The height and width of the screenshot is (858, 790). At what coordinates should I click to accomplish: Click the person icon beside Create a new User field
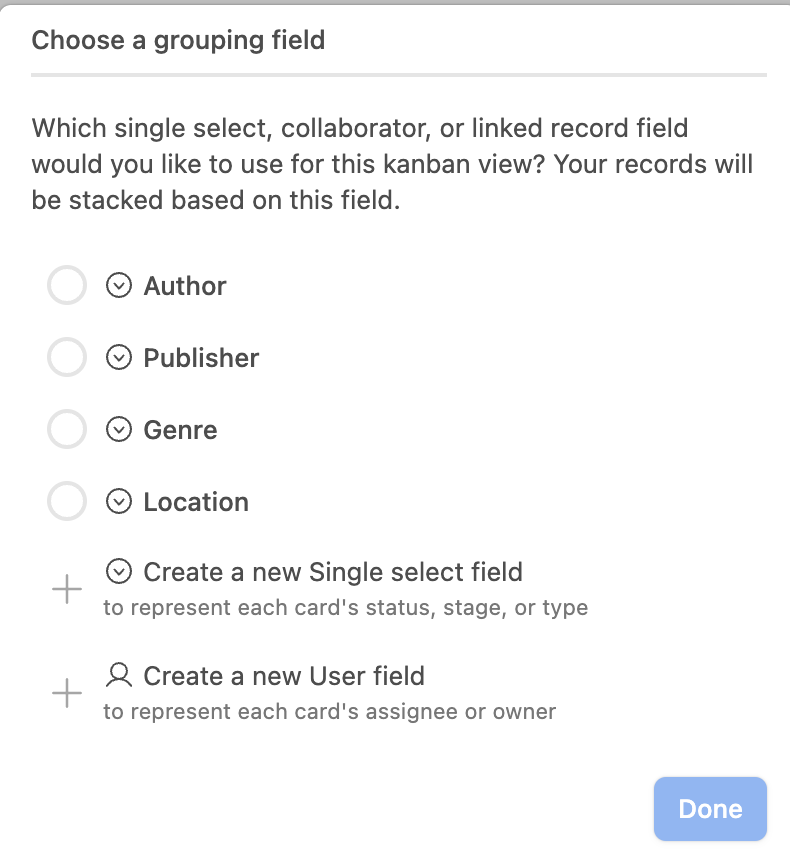(x=119, y=676)
